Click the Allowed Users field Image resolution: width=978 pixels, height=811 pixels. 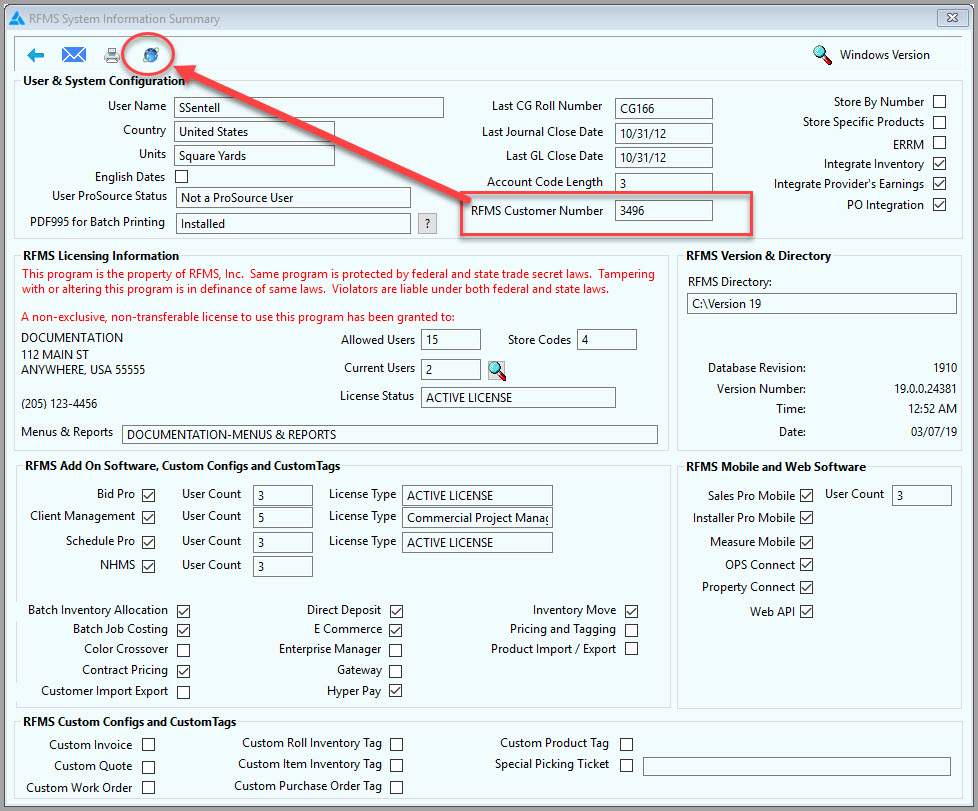click(x=451, y=339)
